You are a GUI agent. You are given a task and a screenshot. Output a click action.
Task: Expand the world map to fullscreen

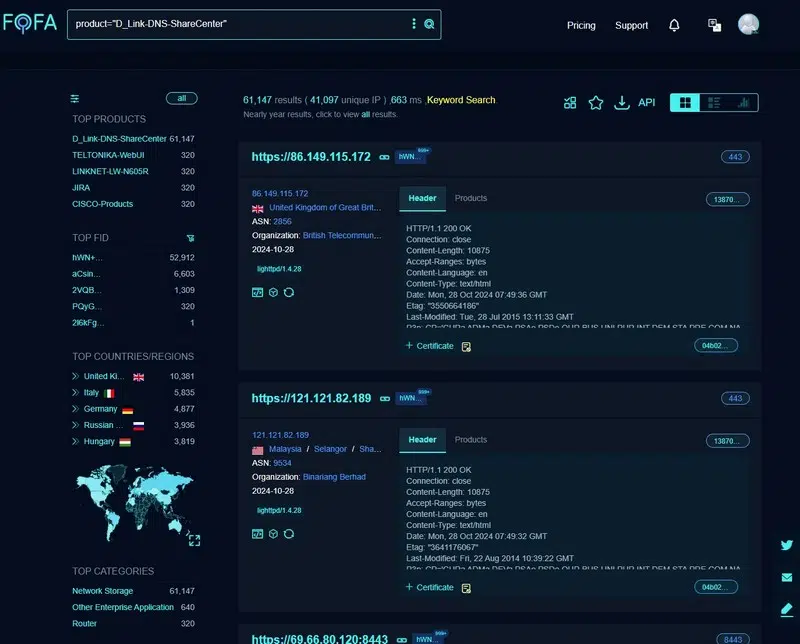194,540
